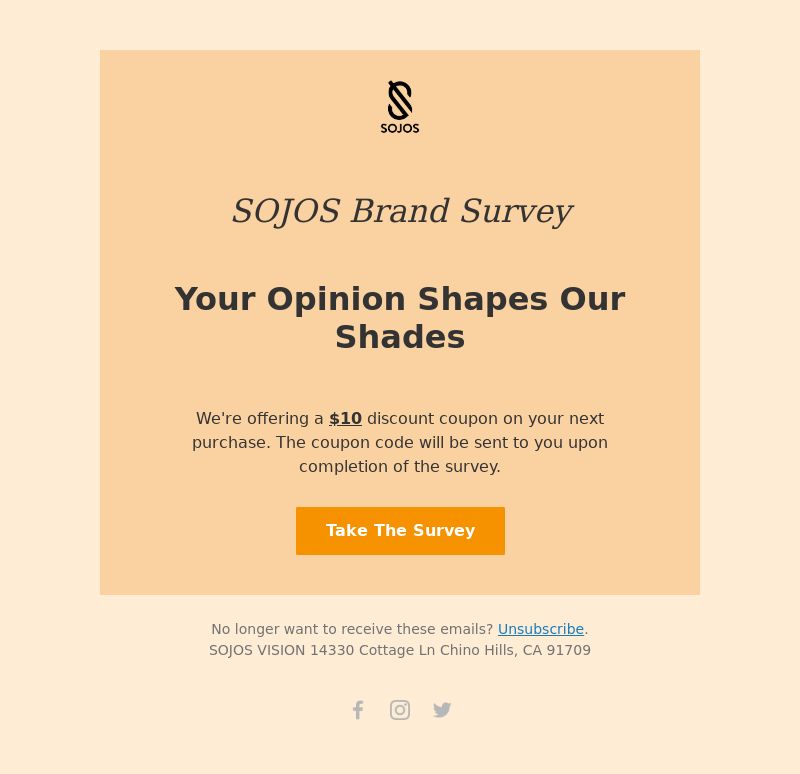800x774 pixels.
Task: Click the SOJOS logo at top
Action: pos(400,107)
